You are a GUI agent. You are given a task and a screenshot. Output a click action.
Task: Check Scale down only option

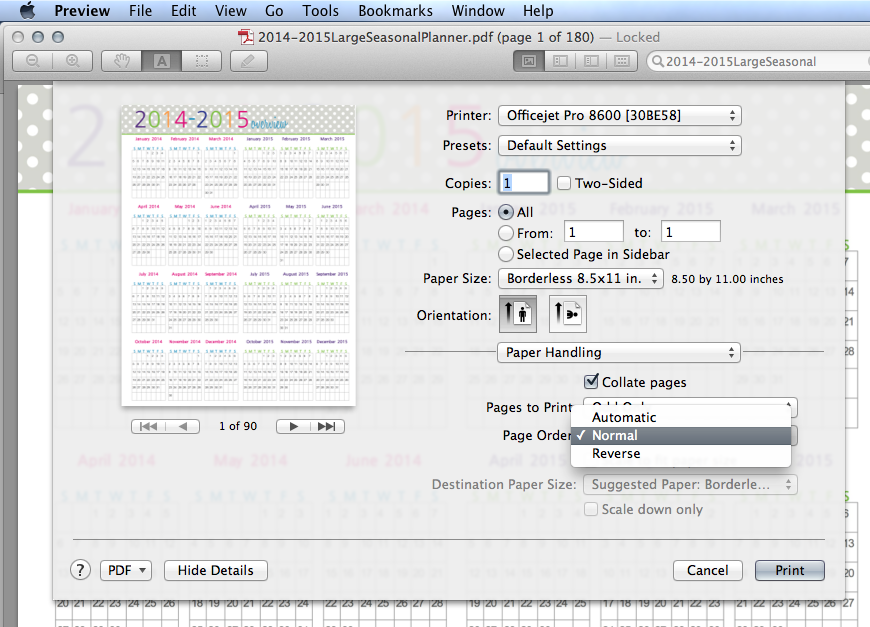590,509
